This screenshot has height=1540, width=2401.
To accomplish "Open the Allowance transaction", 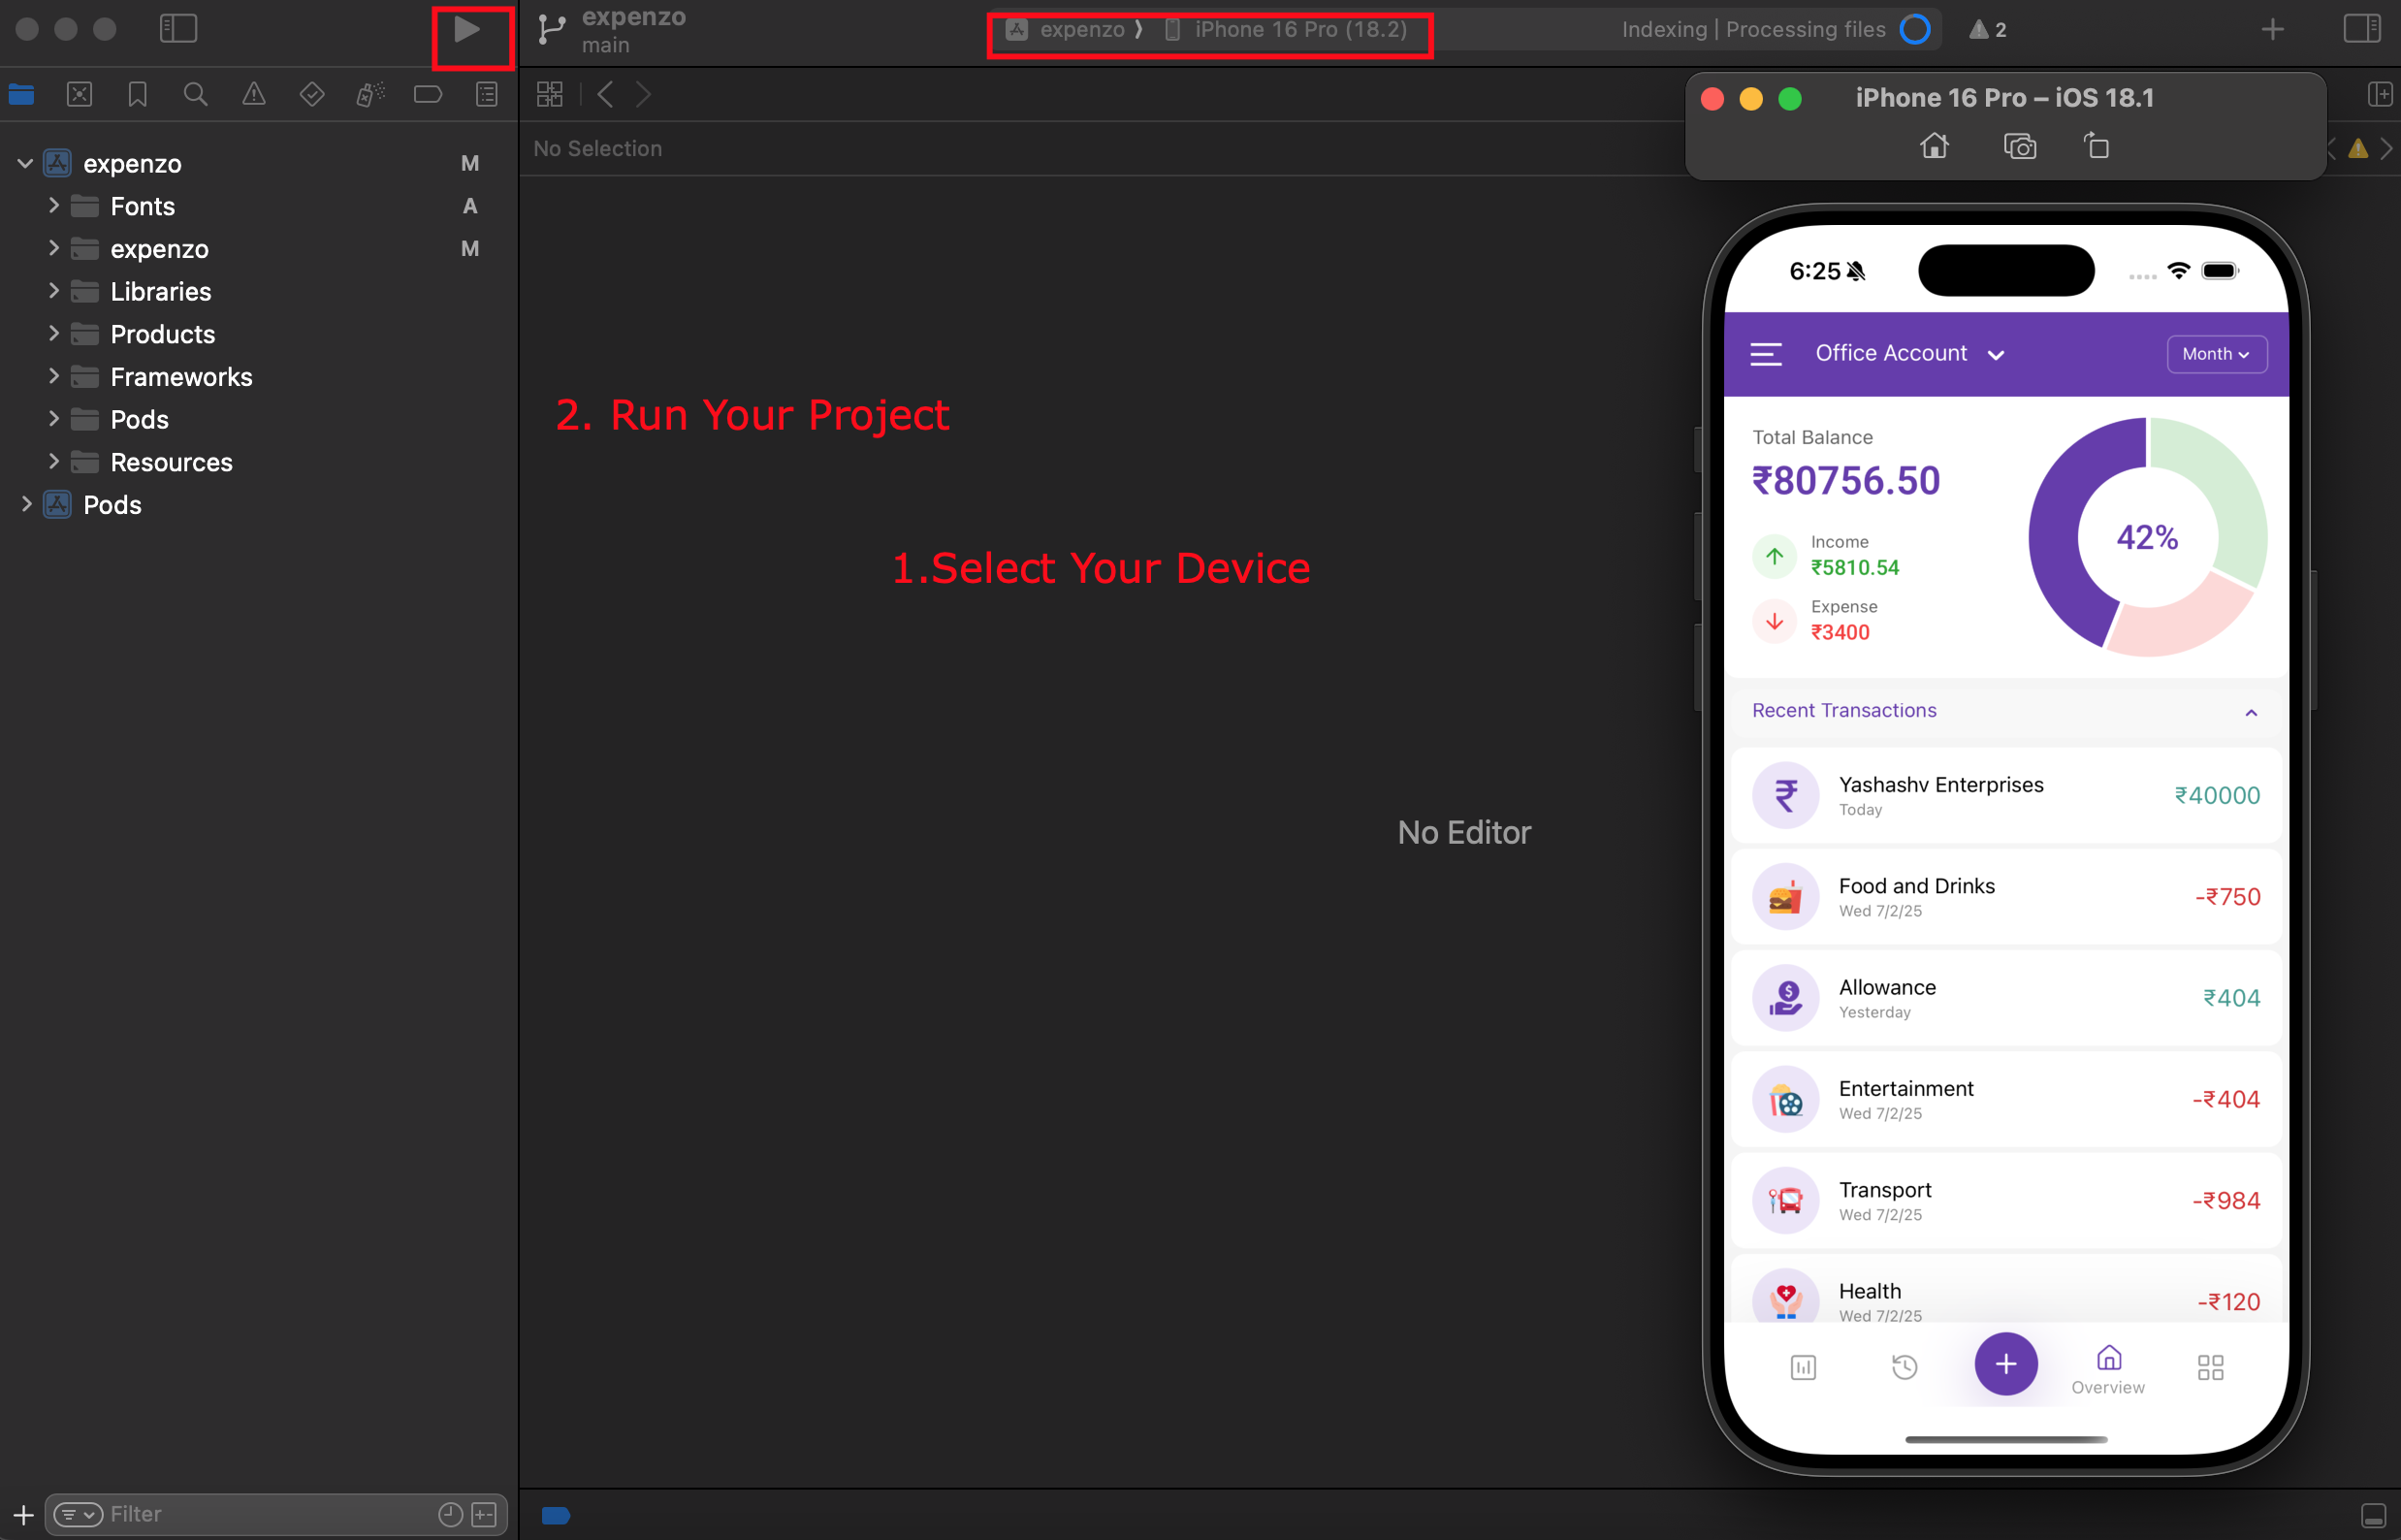I will (2006, 998).
